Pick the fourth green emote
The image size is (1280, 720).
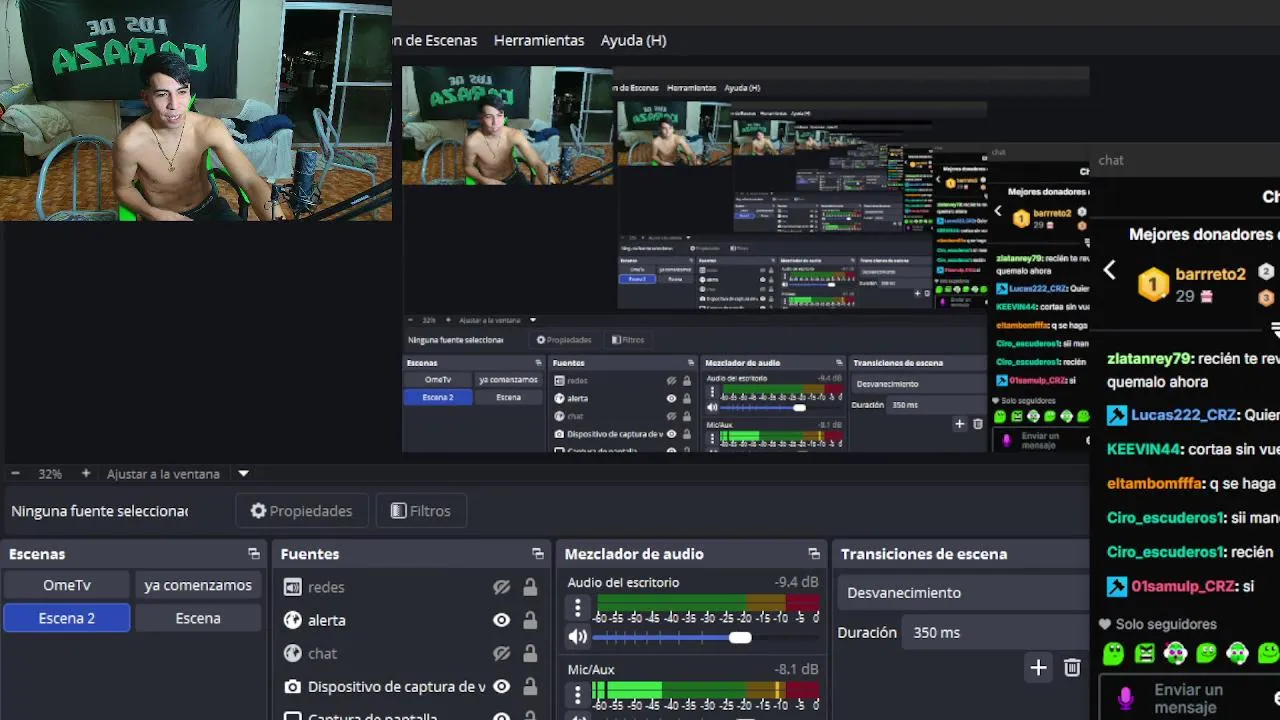pos(1207,654)
